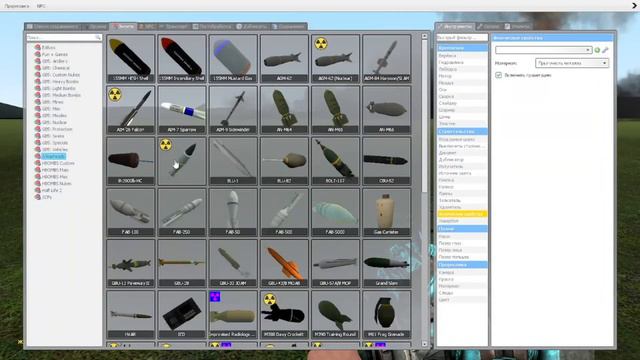Click the green add-preset icon
This screenshot has height=360, width=640.
point(597,50)
